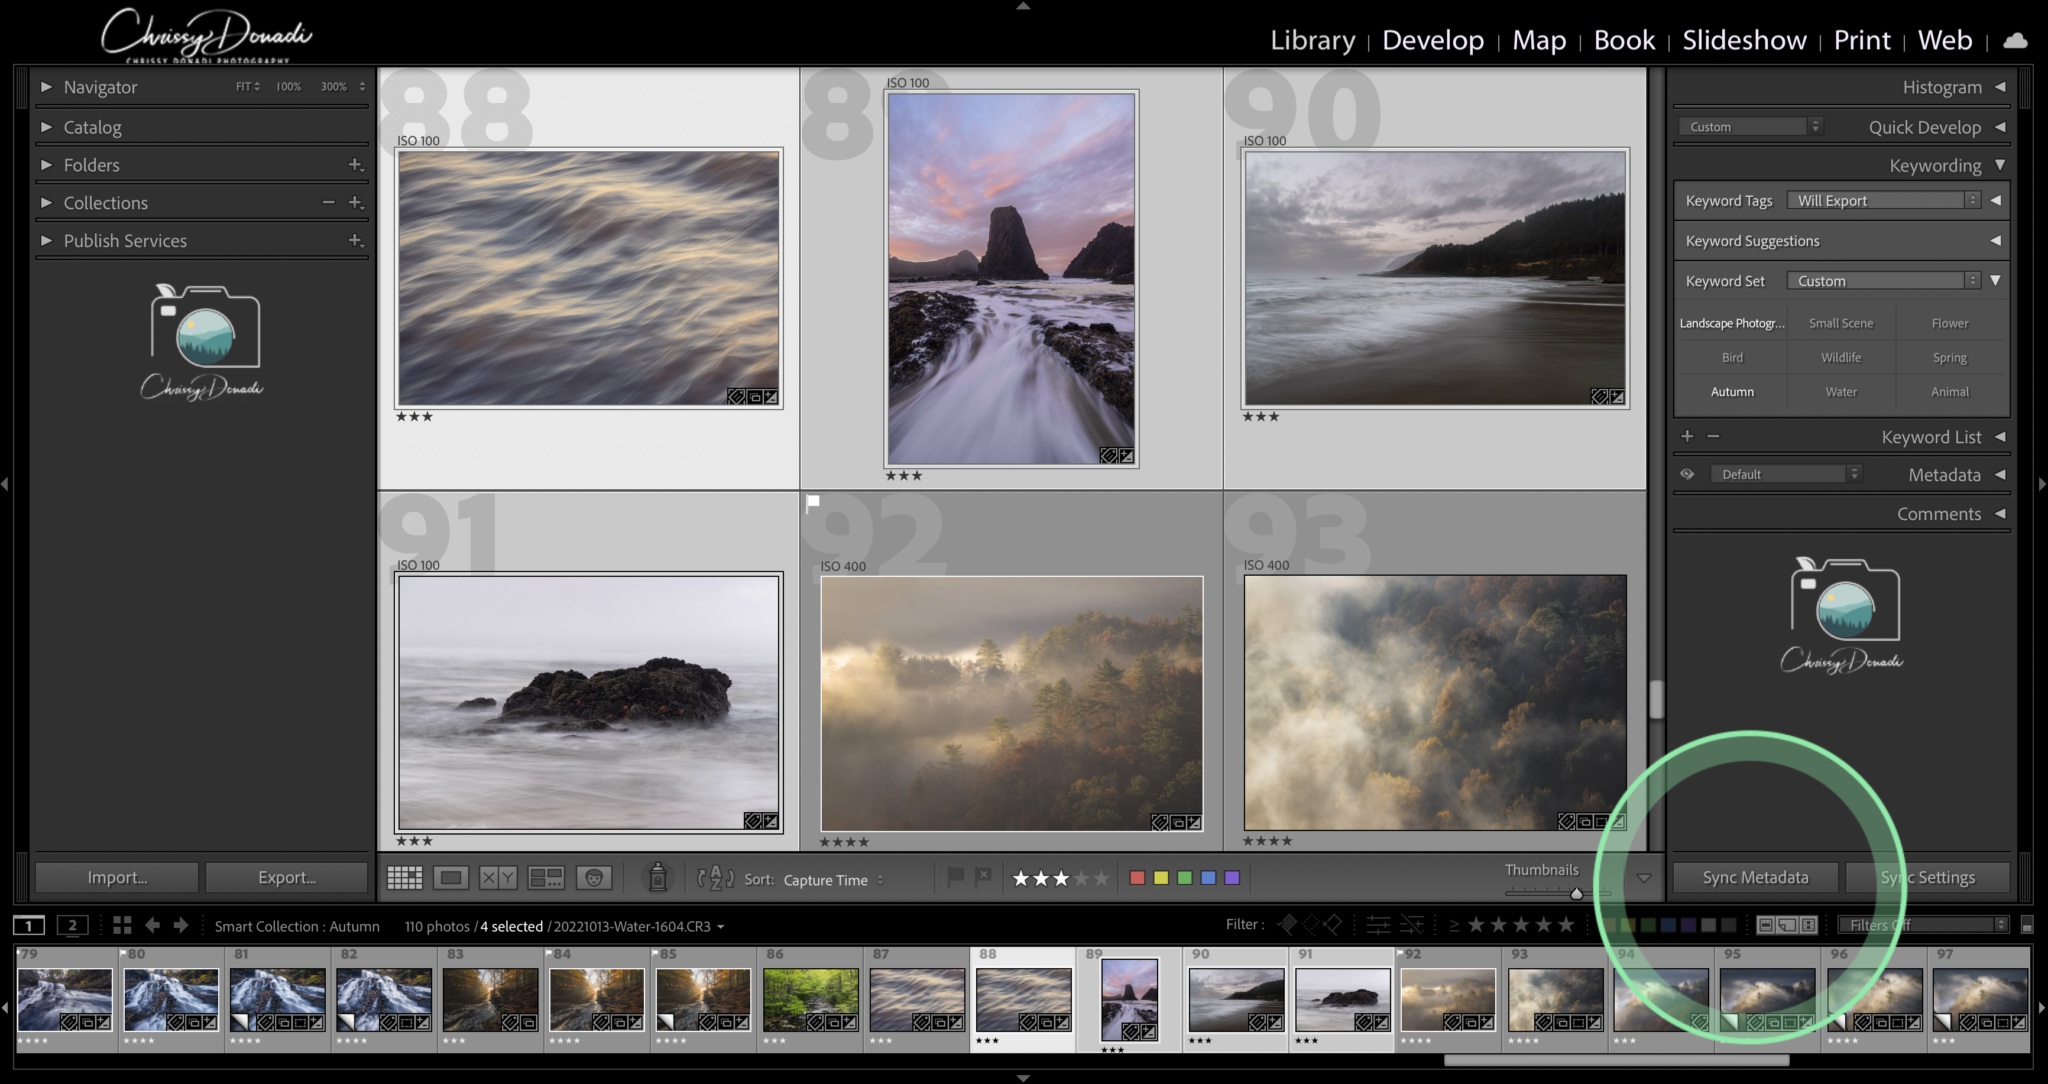
Task: Expand the Navigator panel
Action: pos(46,87)
